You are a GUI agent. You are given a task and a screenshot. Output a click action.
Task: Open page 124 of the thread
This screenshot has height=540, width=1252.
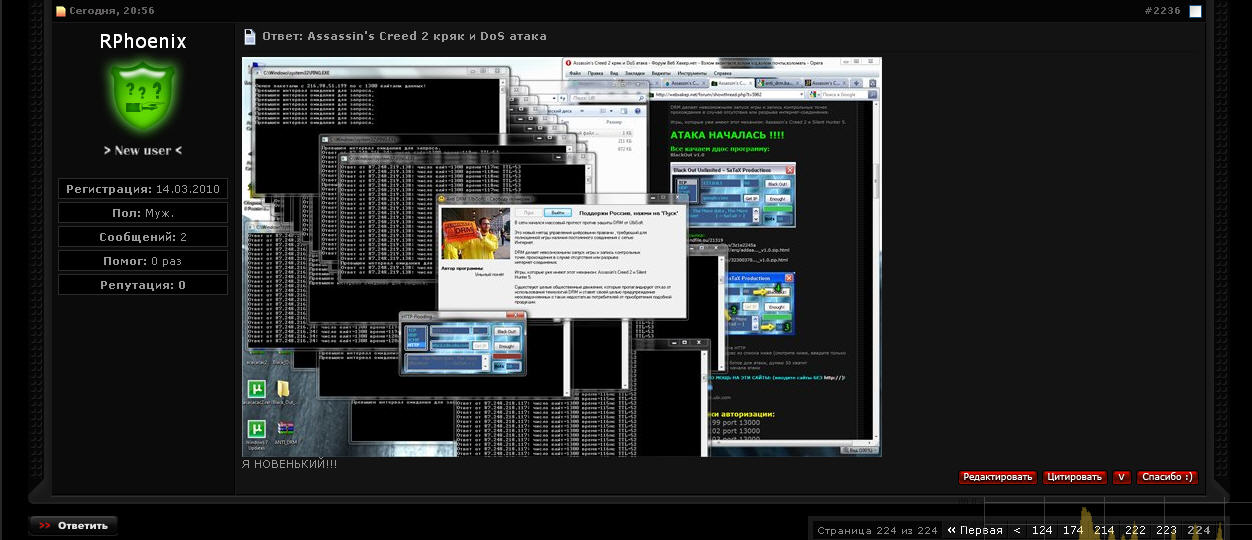(x=1042, y=530)
